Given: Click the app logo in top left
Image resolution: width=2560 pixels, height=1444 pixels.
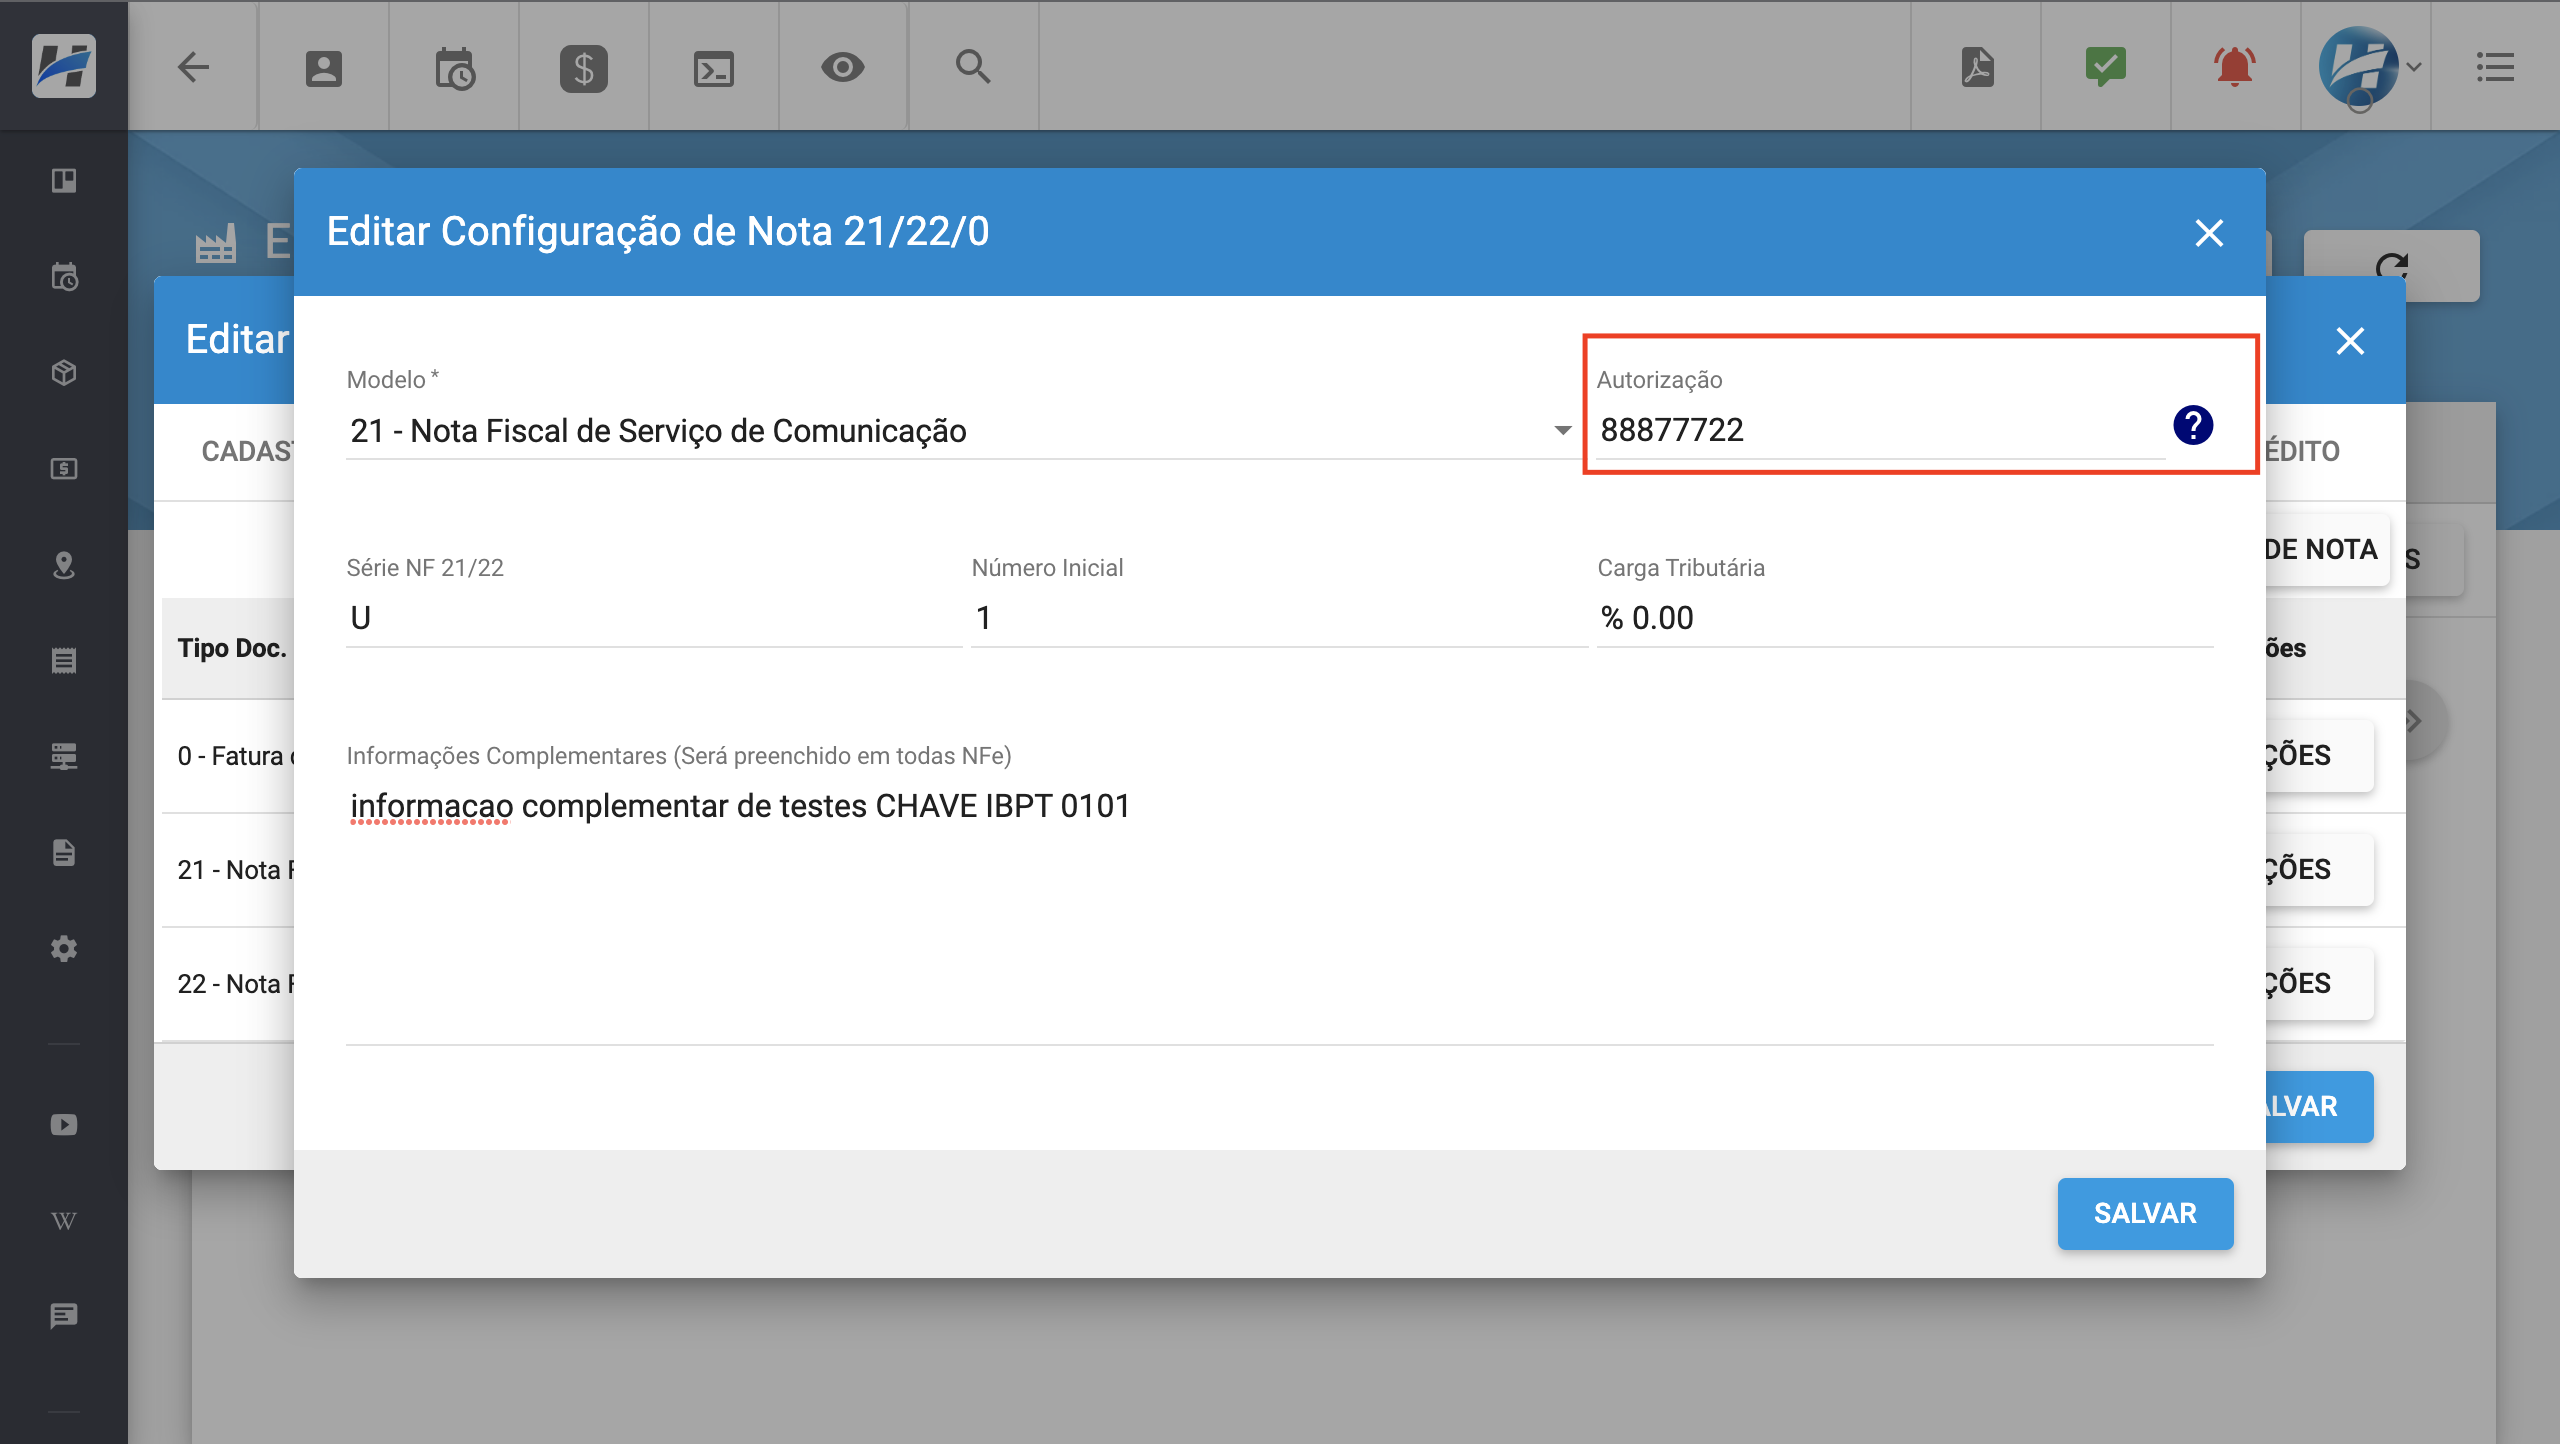Looking at the screenshot, I should [63, 65].
